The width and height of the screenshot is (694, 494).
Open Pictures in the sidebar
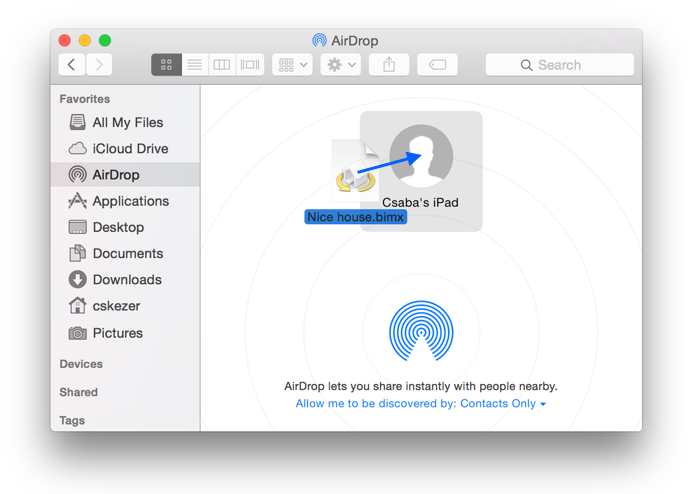click(125, 333)
